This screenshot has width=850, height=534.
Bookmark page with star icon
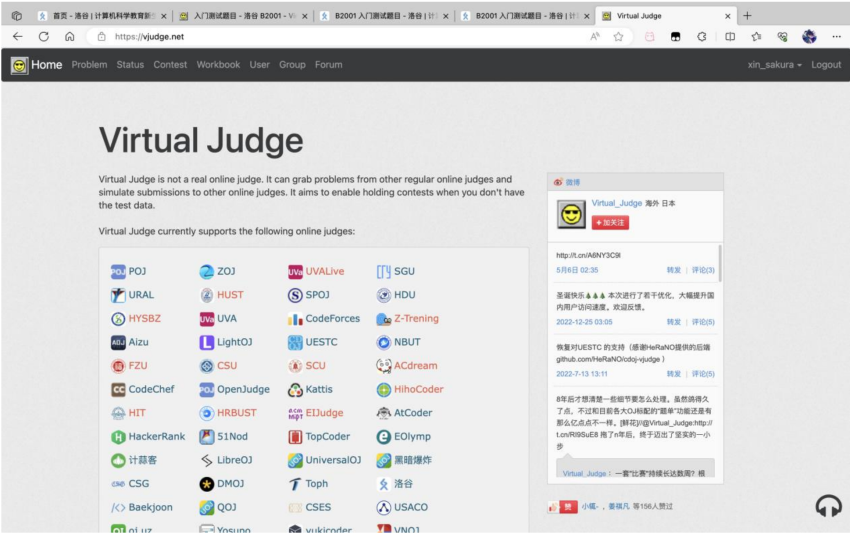click(x=618, y=36)
